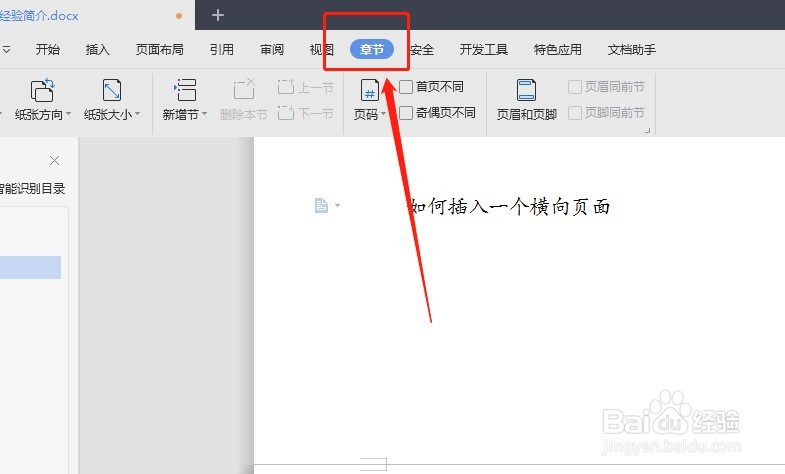The image size is (785, 474).
Task: Click the 纸张大小 paper size icon
Action: point(112,91)
